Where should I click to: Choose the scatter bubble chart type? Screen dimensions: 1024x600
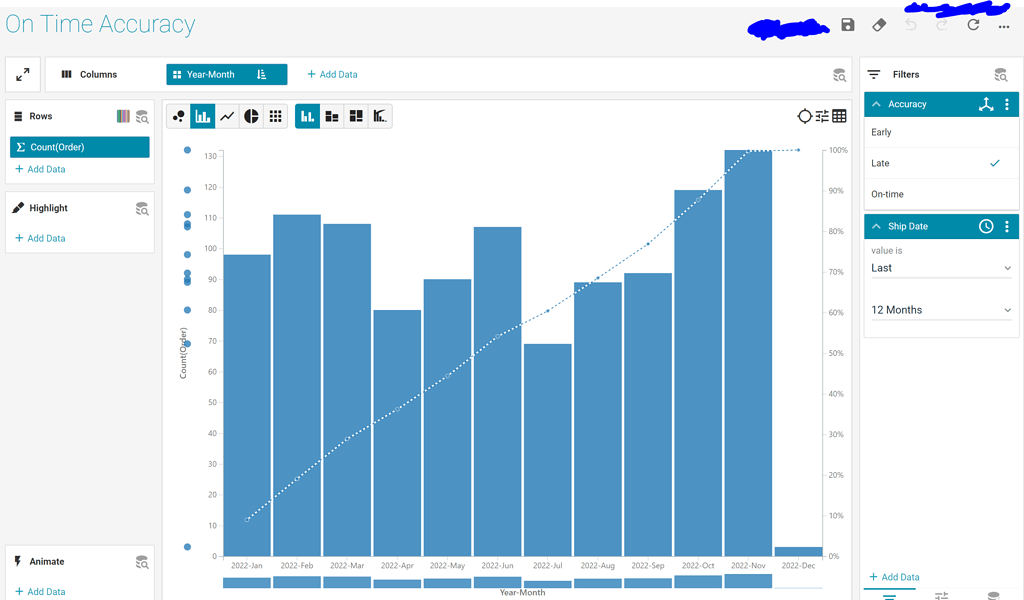pyautogui.click(x=178, y=116)
